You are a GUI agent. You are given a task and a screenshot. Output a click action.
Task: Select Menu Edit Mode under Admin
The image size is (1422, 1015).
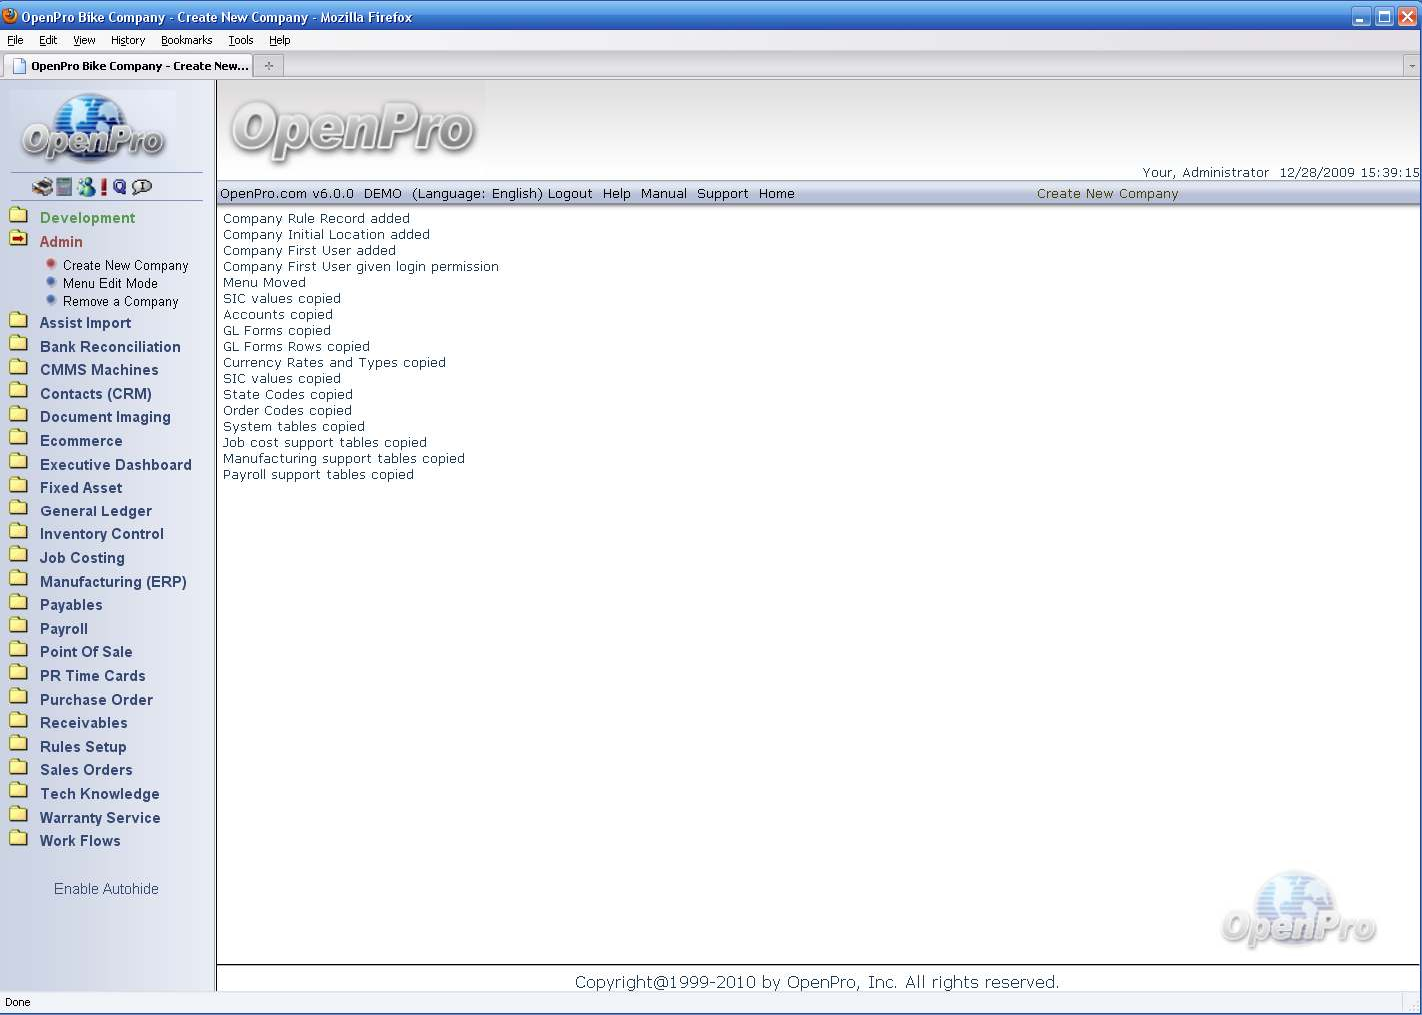click(110, 284)
